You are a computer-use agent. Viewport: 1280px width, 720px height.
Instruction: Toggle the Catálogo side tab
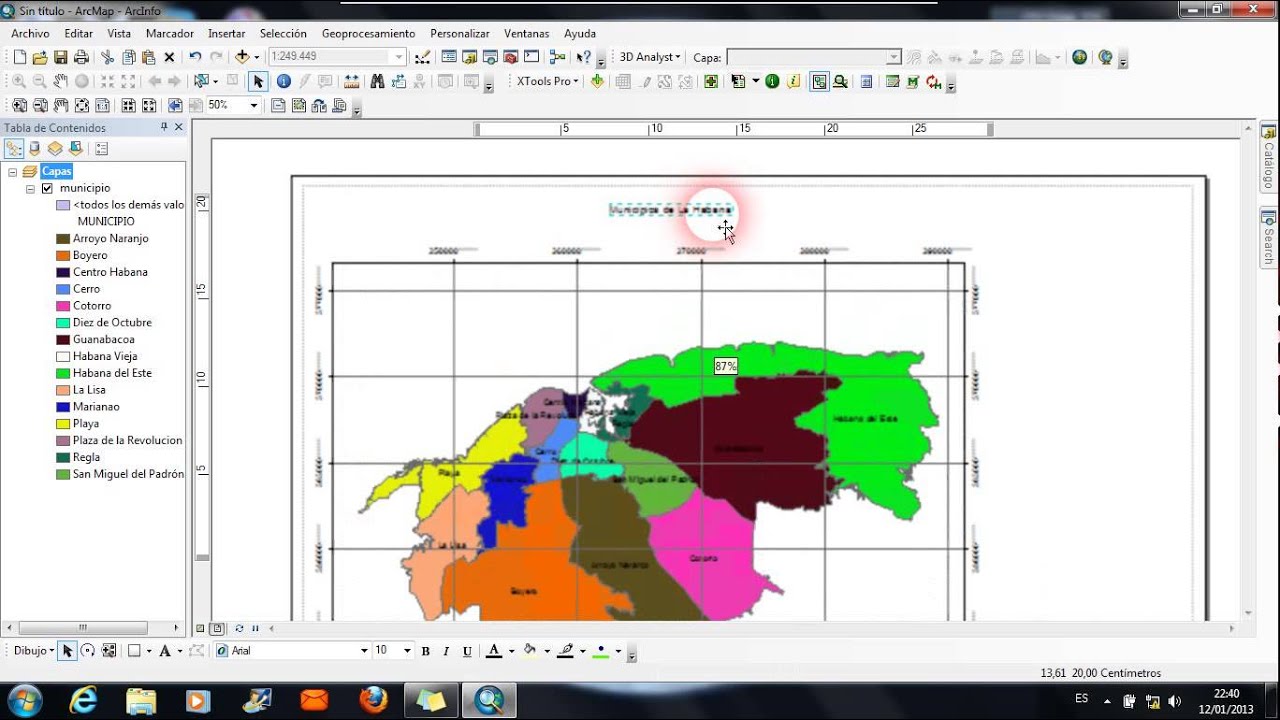pyautogui.click(x=1269, y=159)
